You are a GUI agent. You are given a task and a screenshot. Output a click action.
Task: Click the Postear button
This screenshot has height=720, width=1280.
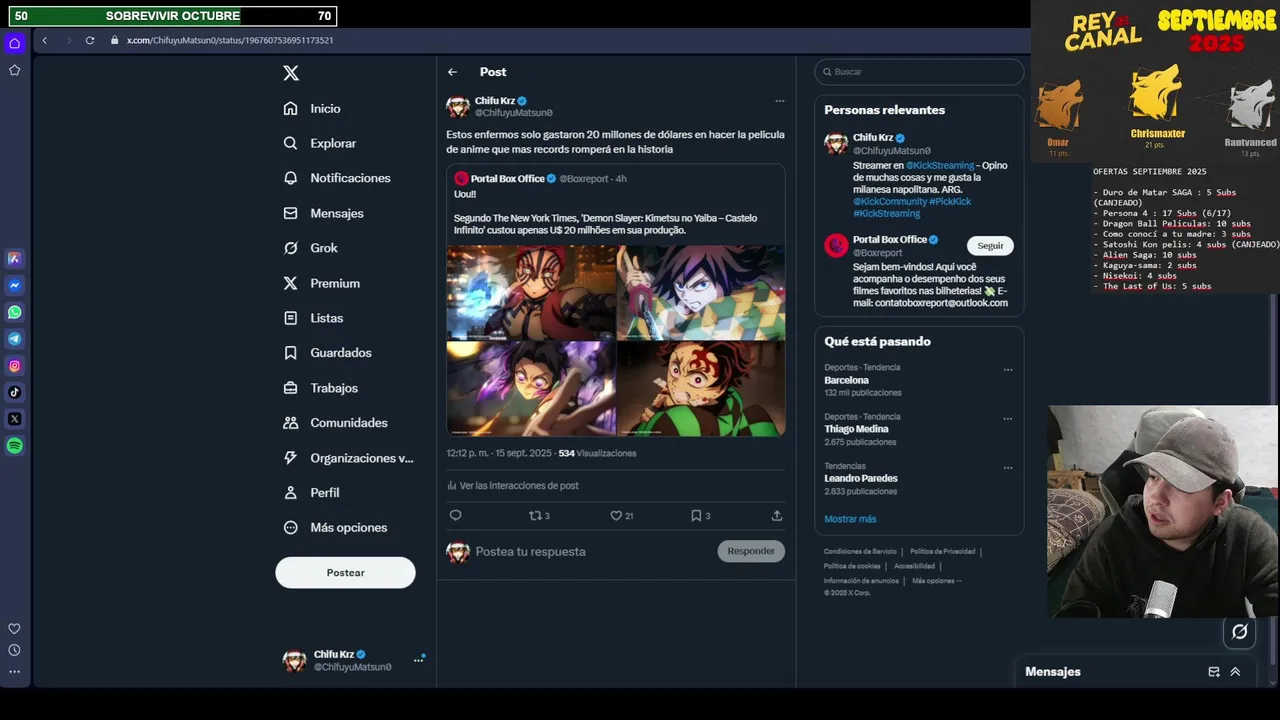click(345, 572)
